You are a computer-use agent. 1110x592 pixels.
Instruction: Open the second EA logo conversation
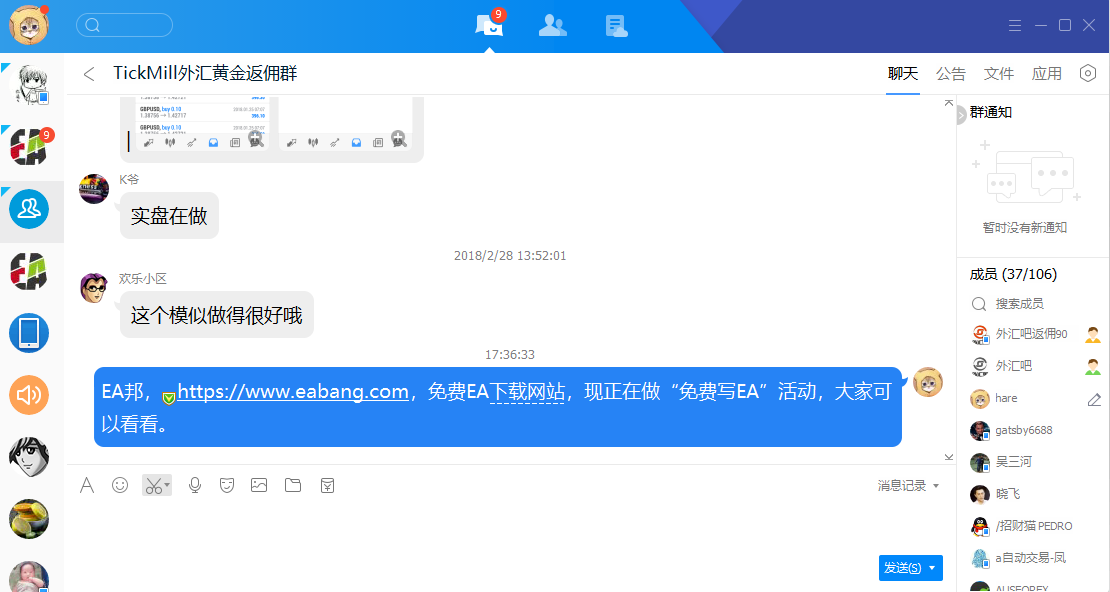click(x=29, y=271)
